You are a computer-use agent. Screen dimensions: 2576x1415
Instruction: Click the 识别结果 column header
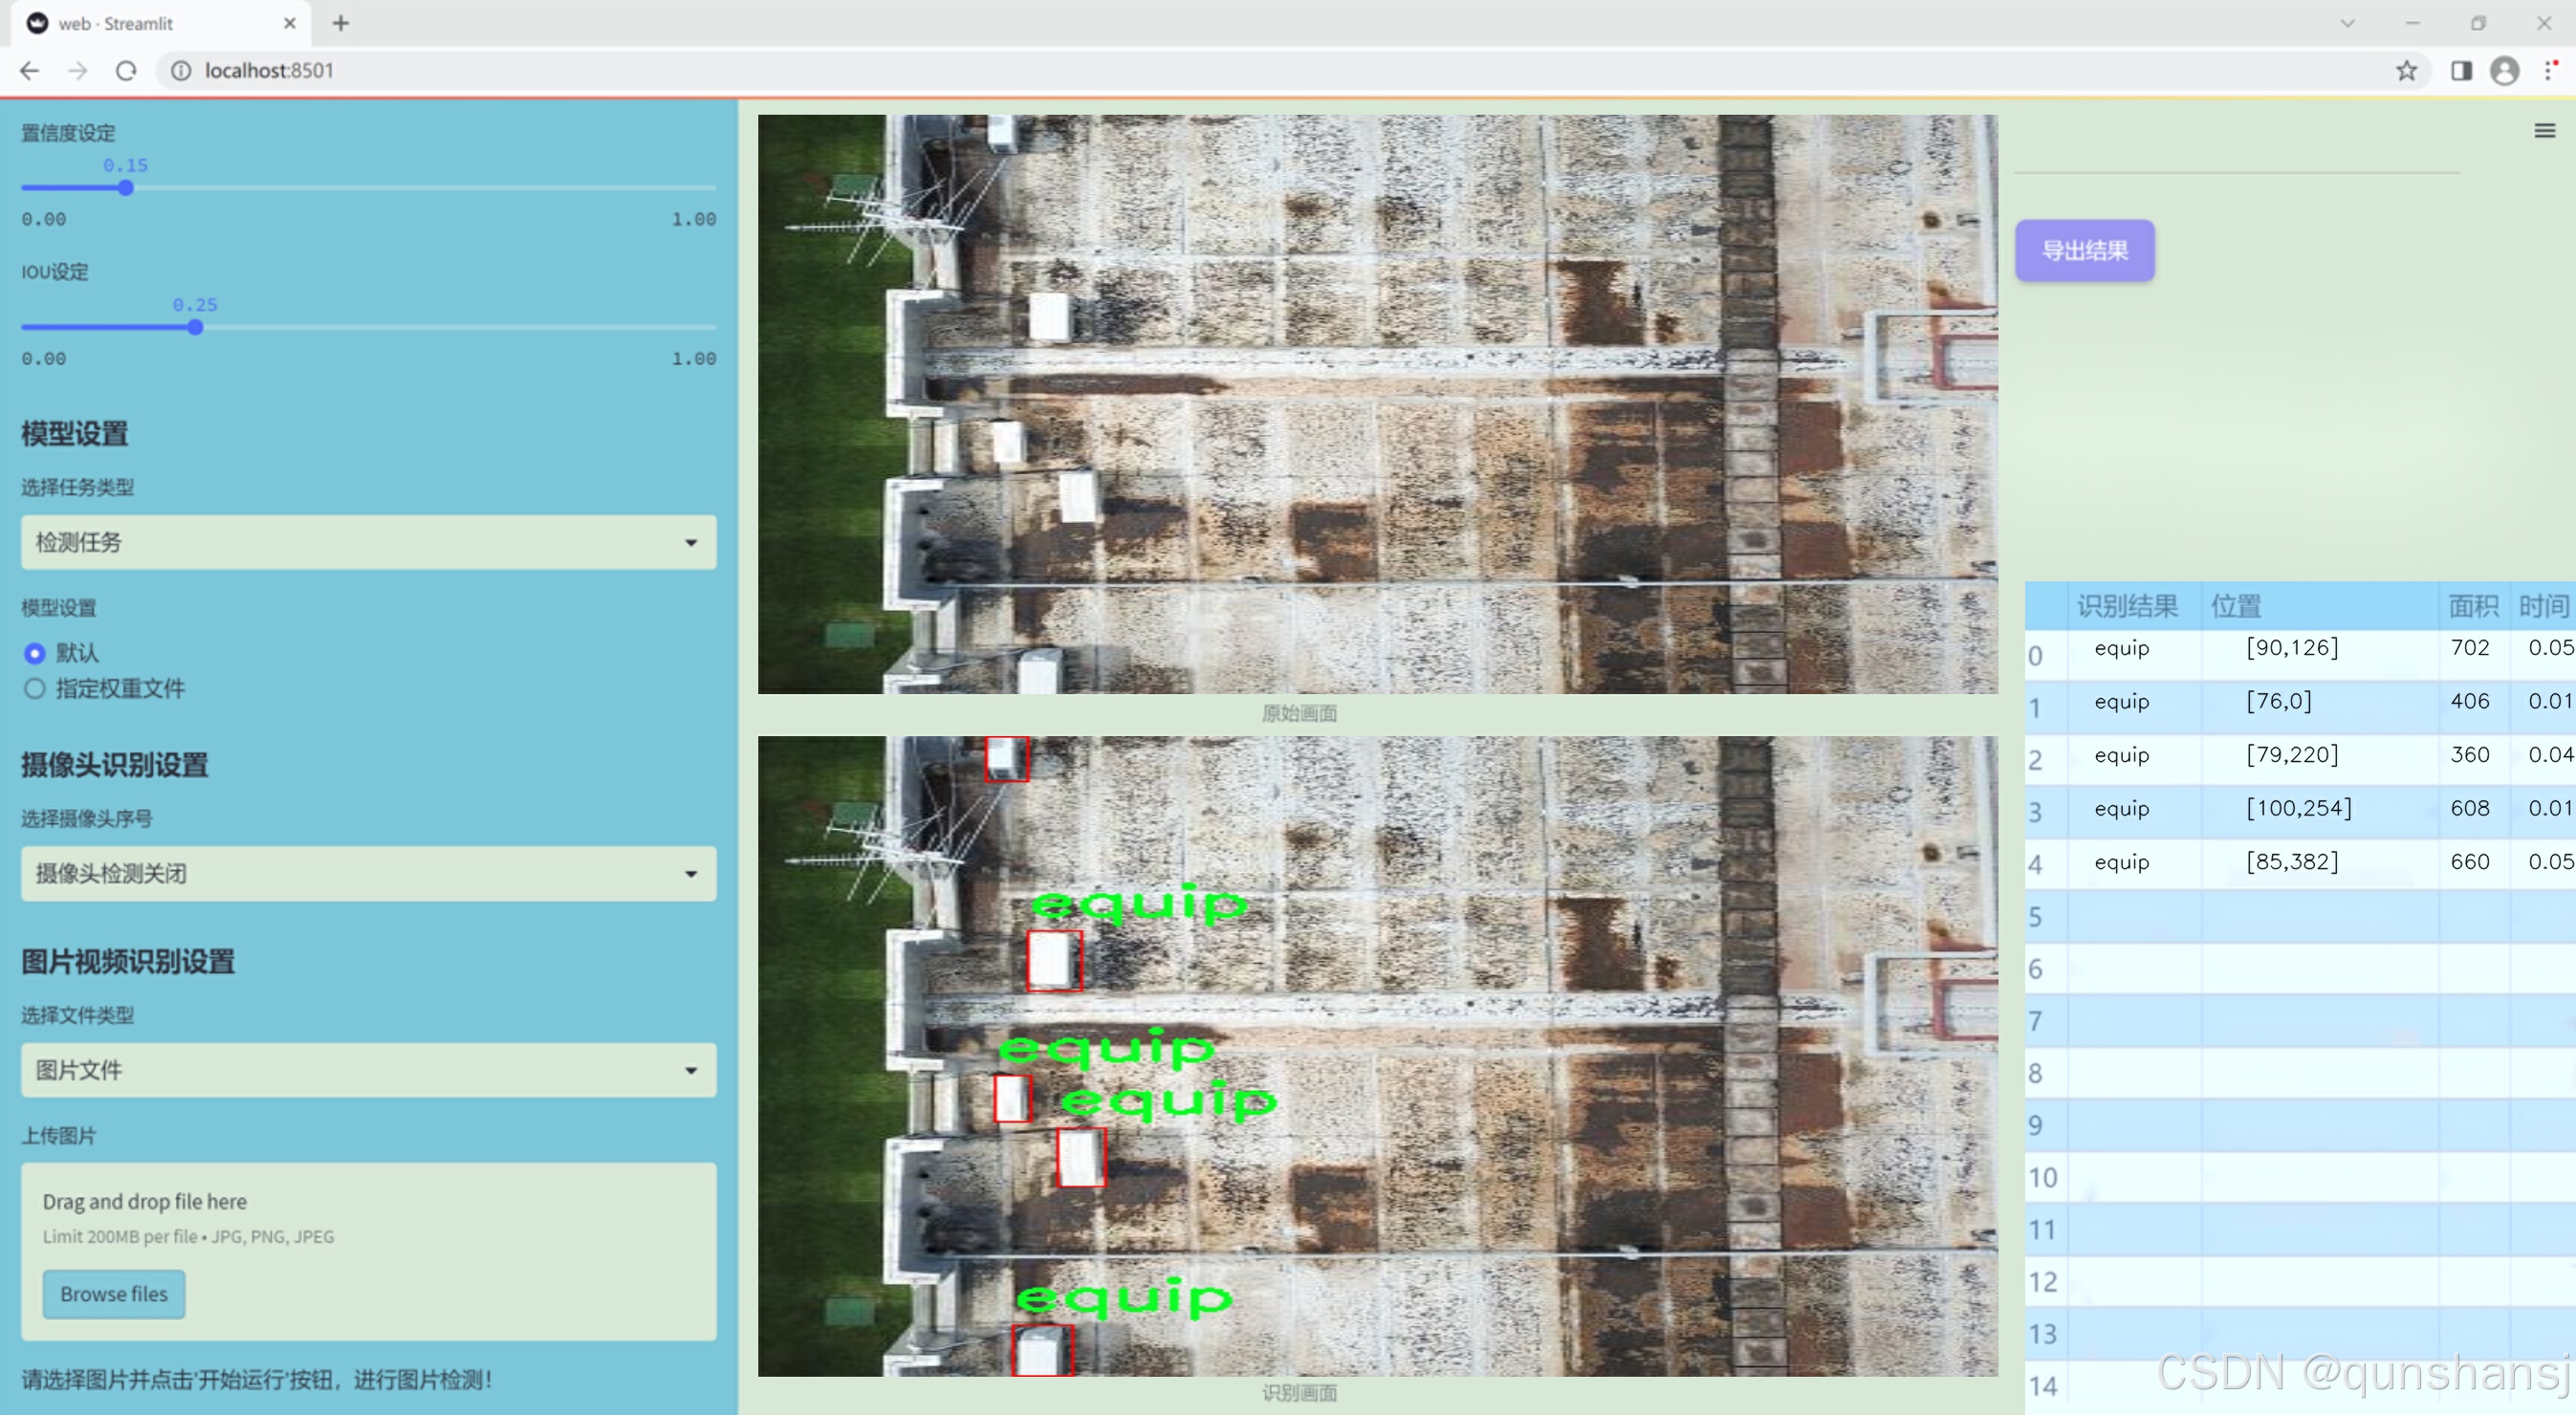click(x=2127, y=606)
